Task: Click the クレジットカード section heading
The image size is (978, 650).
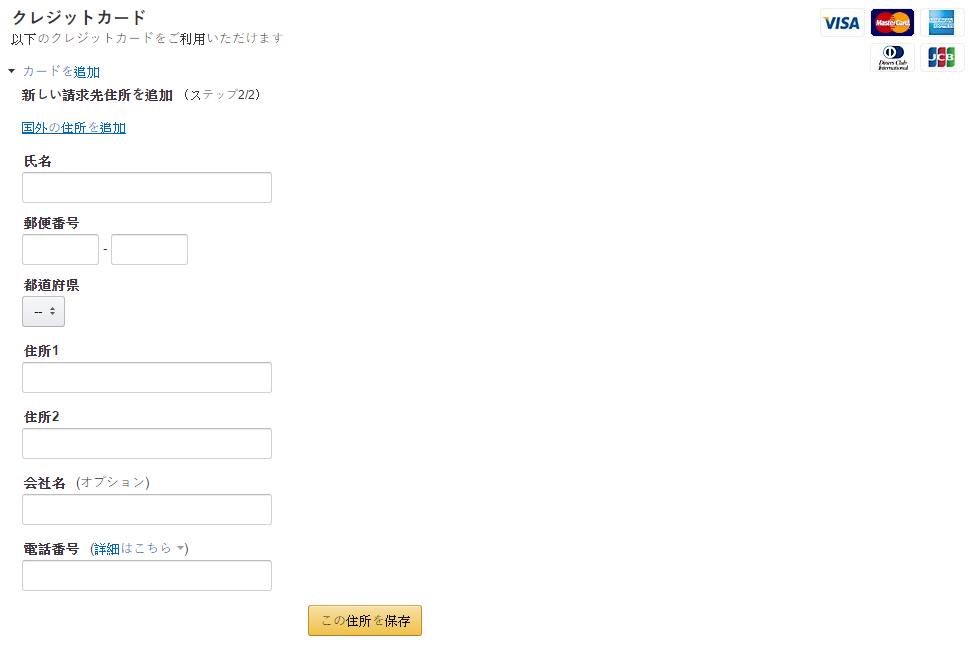Action: 79,17
